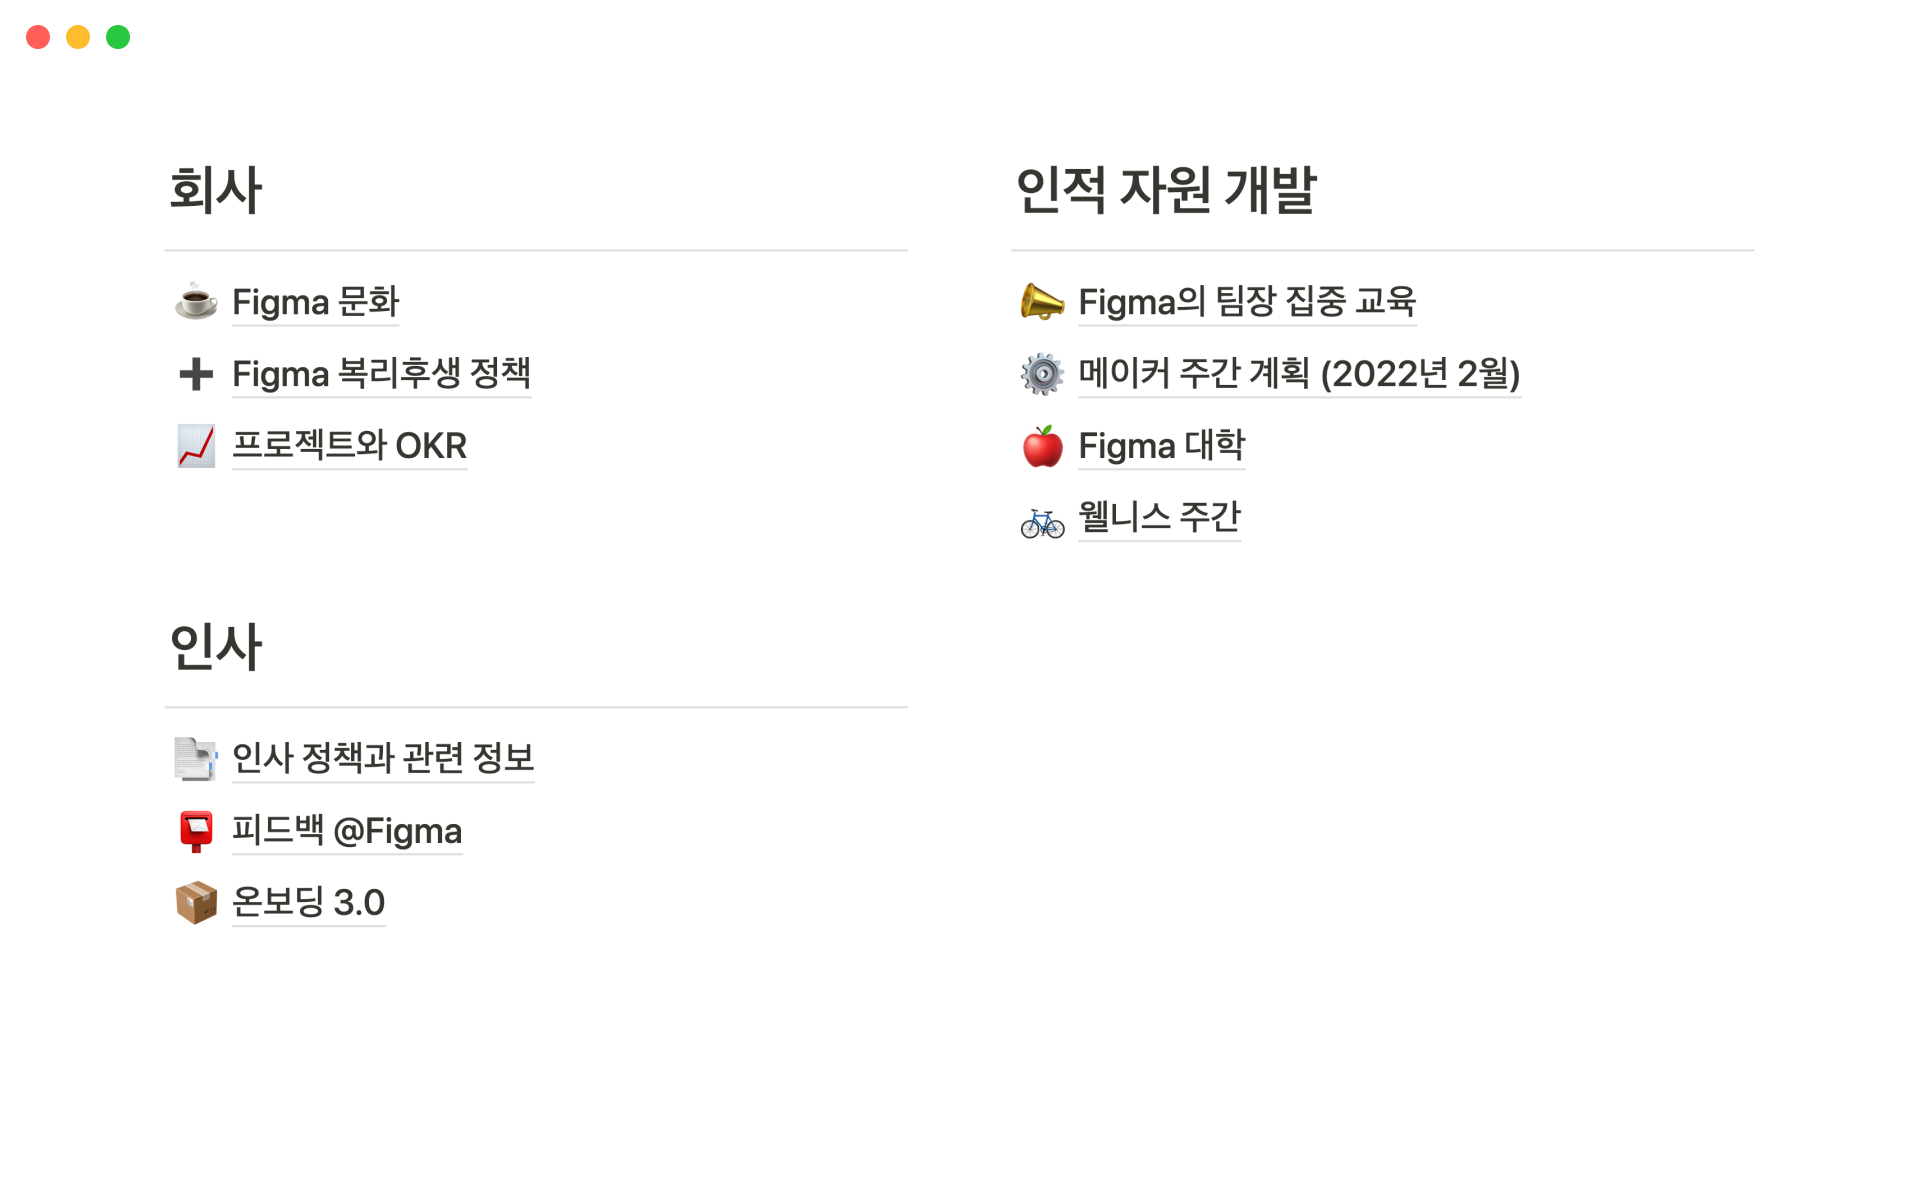
Task: Click the plus icon beside Figma 복리후생 정책
Action: coord(196,374)
